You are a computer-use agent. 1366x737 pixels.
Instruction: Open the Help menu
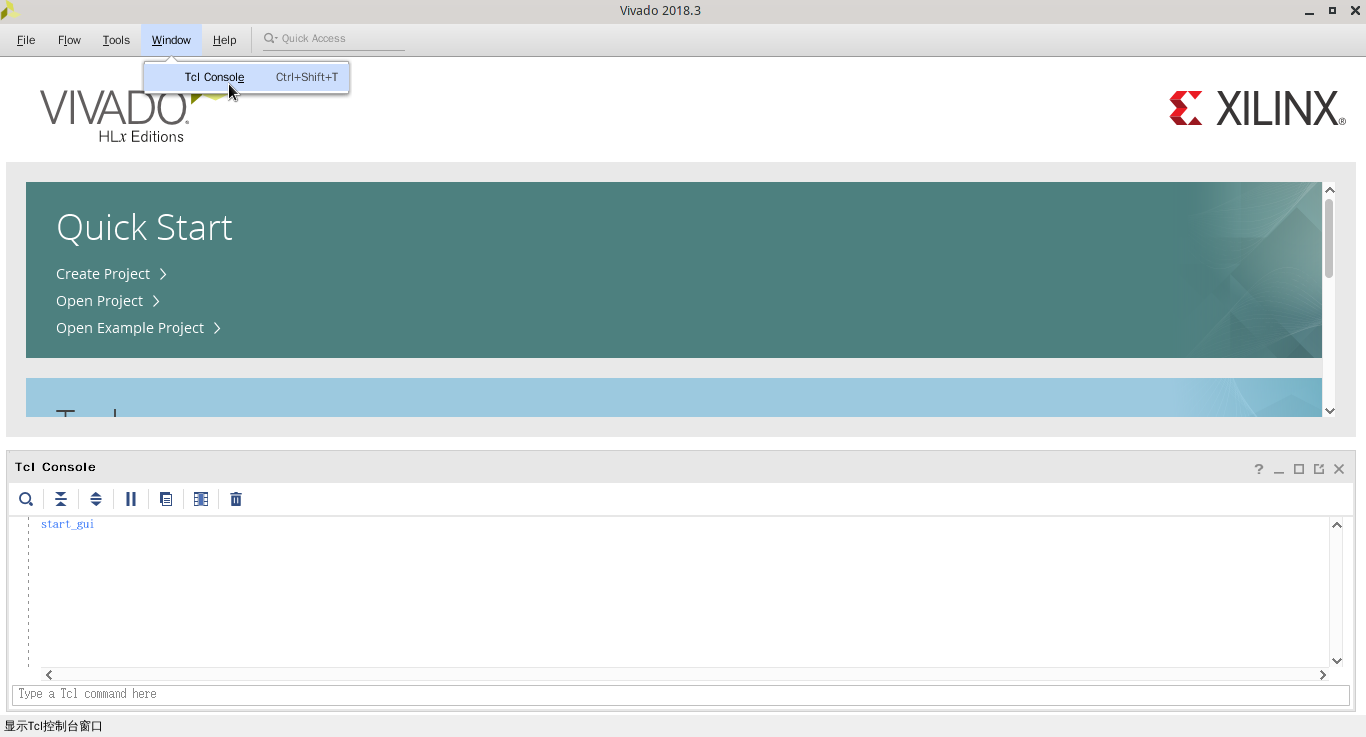coord(224,40)
